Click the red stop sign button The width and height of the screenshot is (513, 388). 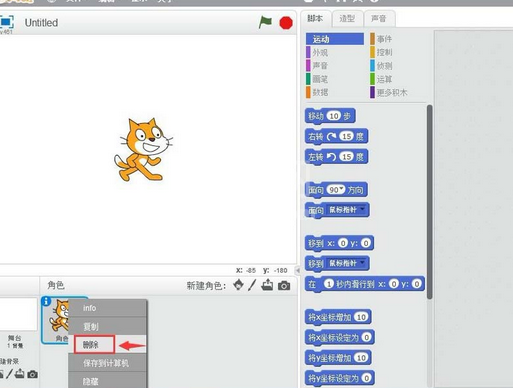coord(286,23)
